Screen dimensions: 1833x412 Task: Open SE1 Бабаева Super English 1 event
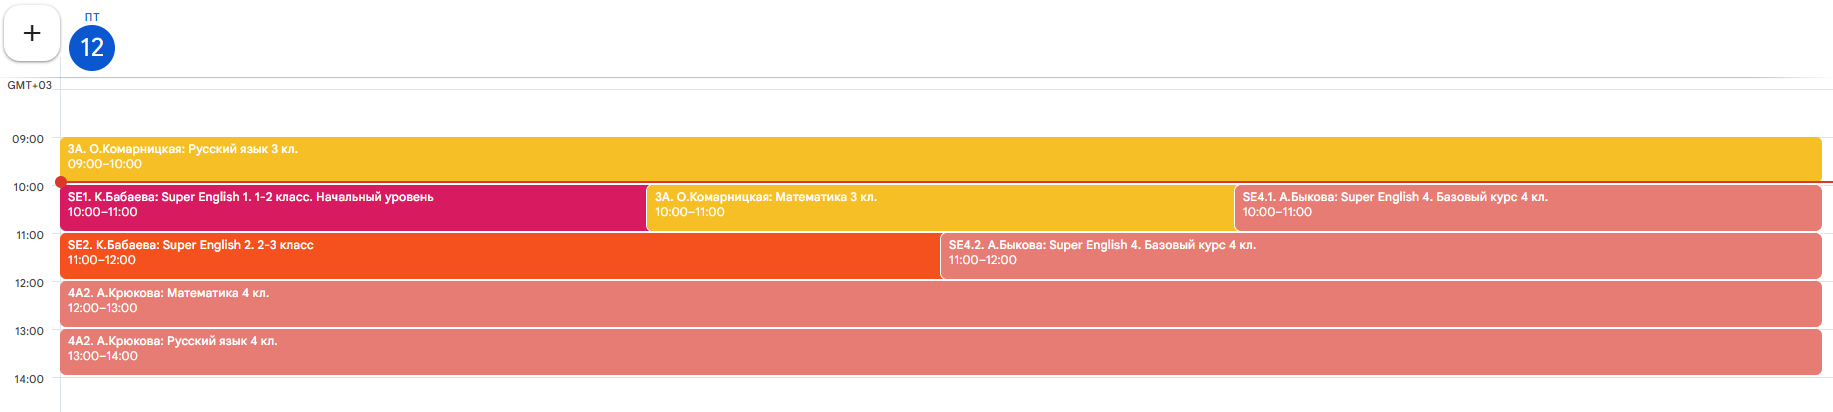352,206
